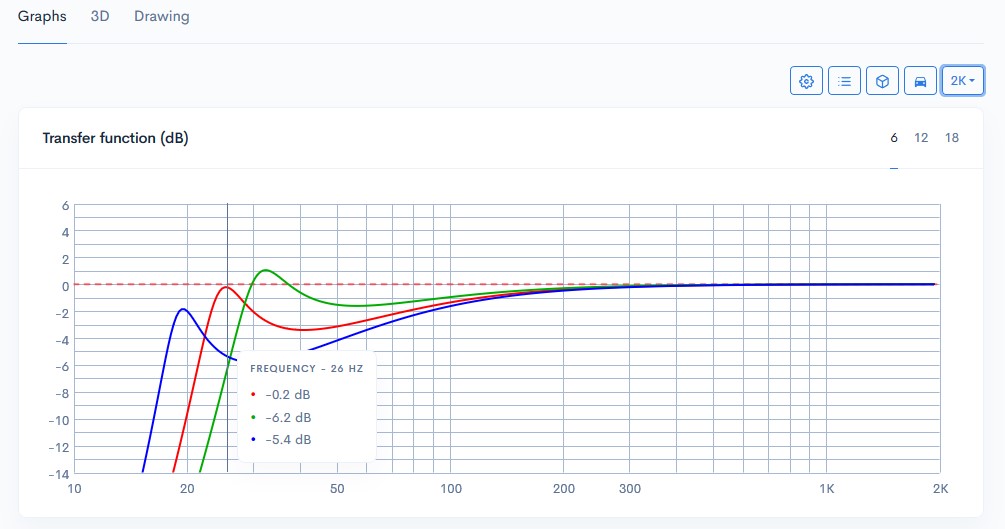
Task: Select the 6 dB scale option
Action: tap(894, 138)
